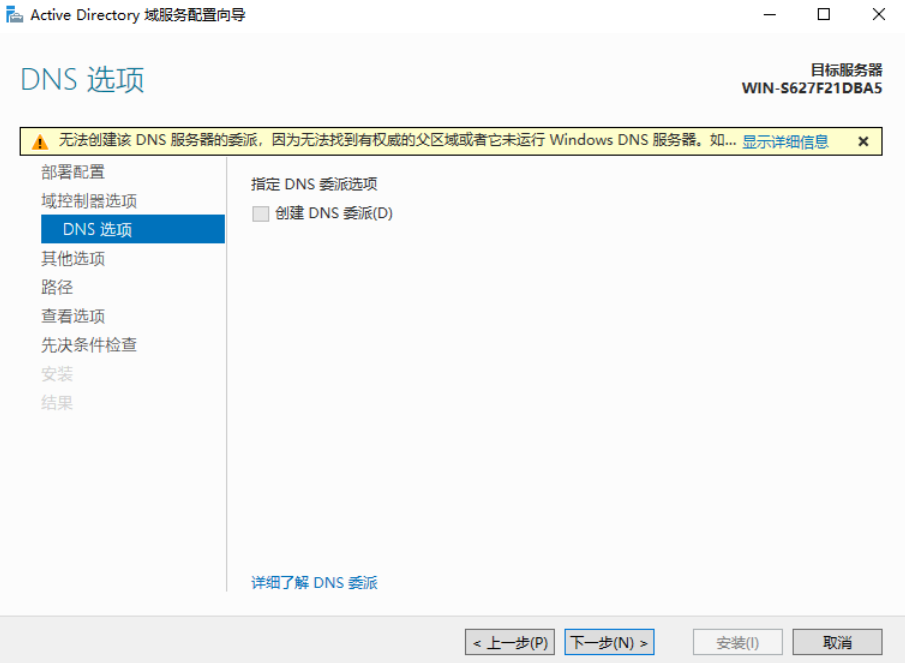The image size is (905, 663).
Task: Cancel the wizard via 取消 button
Action: pyautogui.click(x=837, y=642)
